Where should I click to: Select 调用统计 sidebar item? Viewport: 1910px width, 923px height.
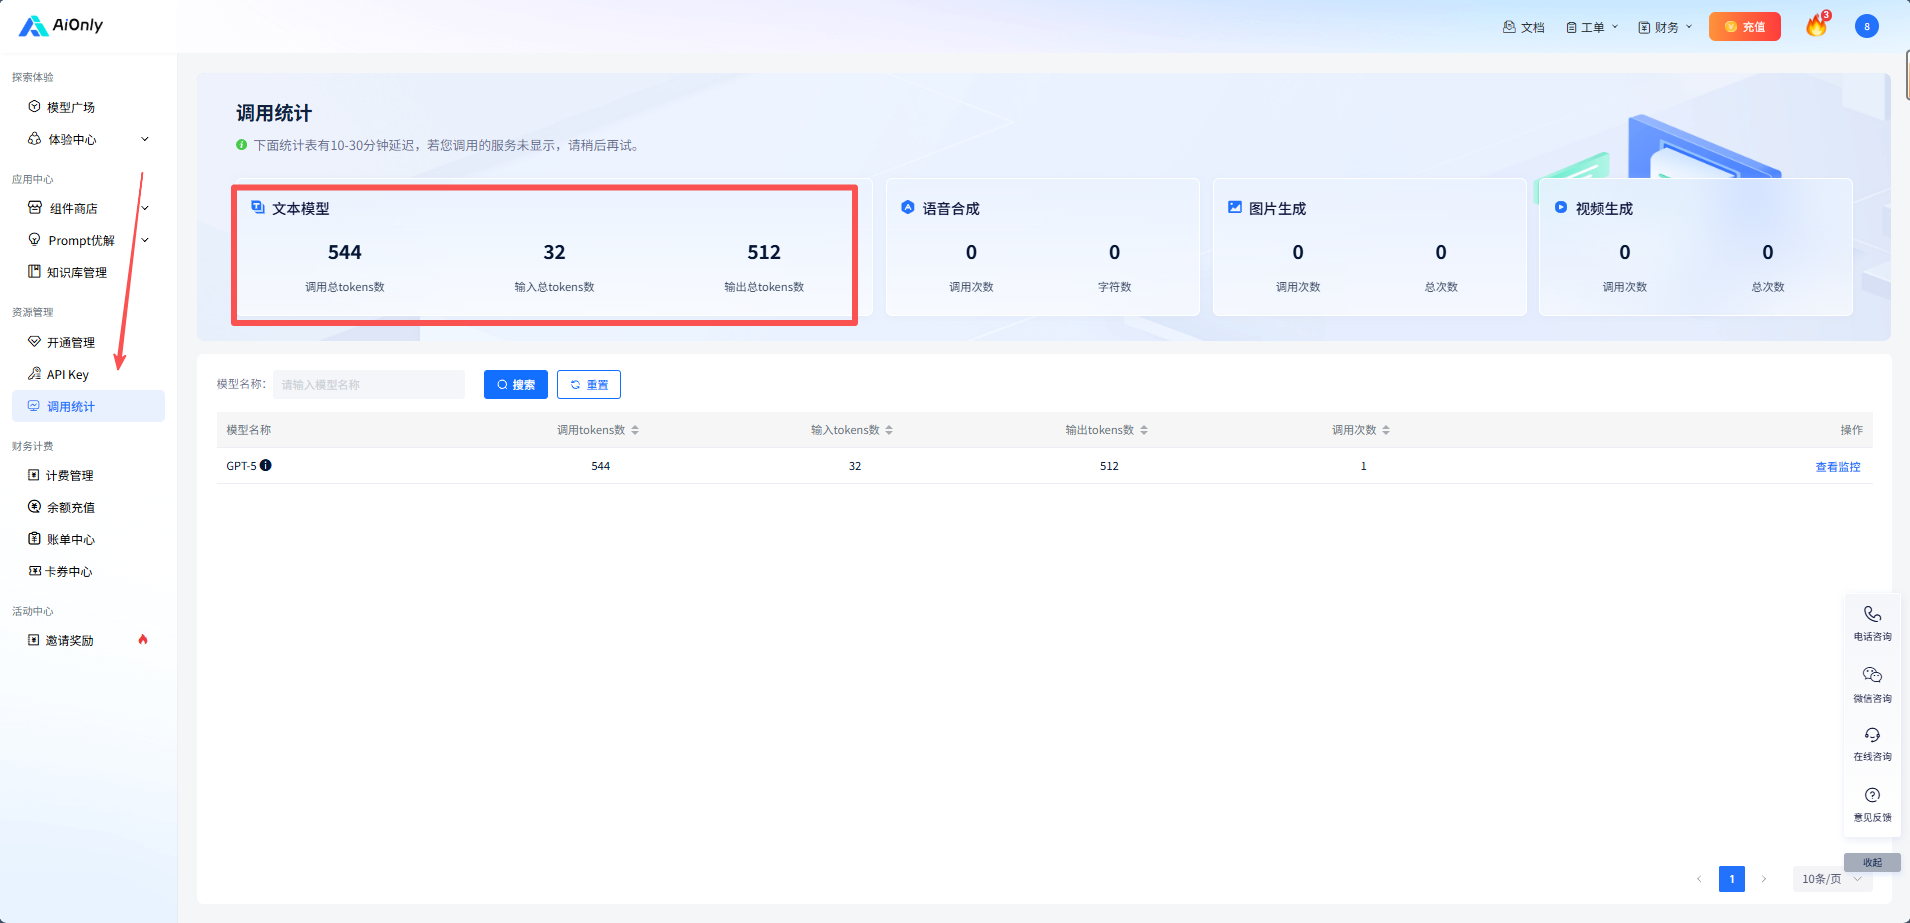click(88, 406)
